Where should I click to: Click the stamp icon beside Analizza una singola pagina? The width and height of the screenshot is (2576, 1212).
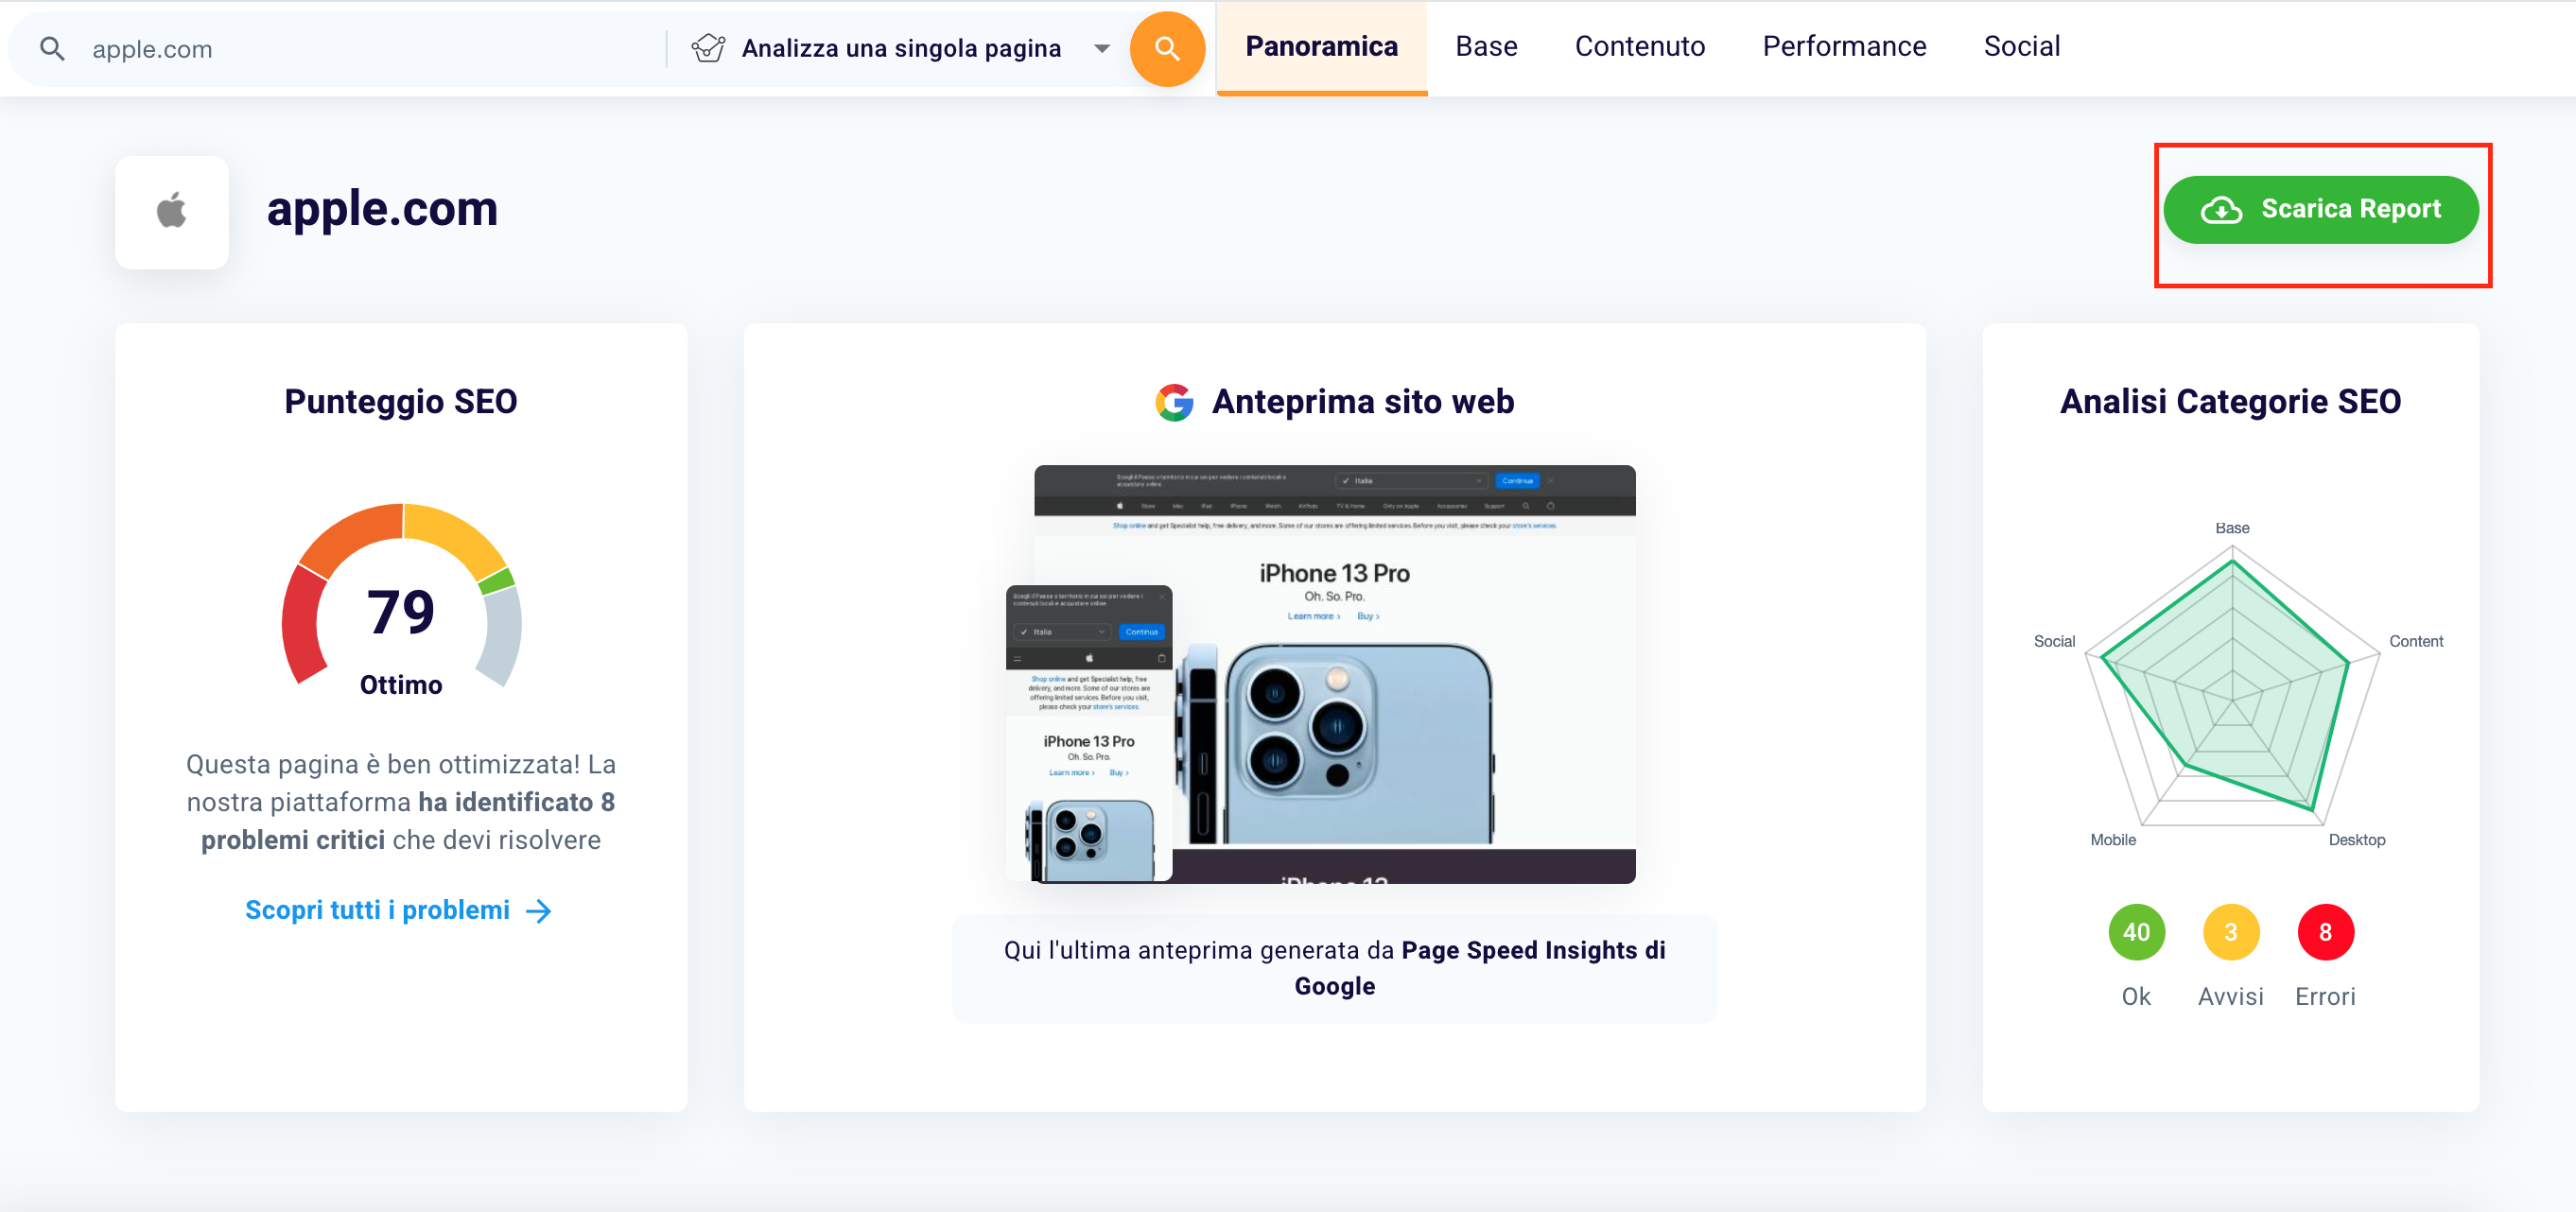[709, 48]
